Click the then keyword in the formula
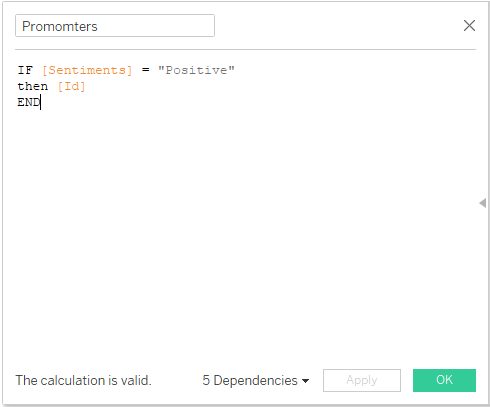Image resolution: width=490 pixels, height=407 pixels. click(x=33, y=86)
